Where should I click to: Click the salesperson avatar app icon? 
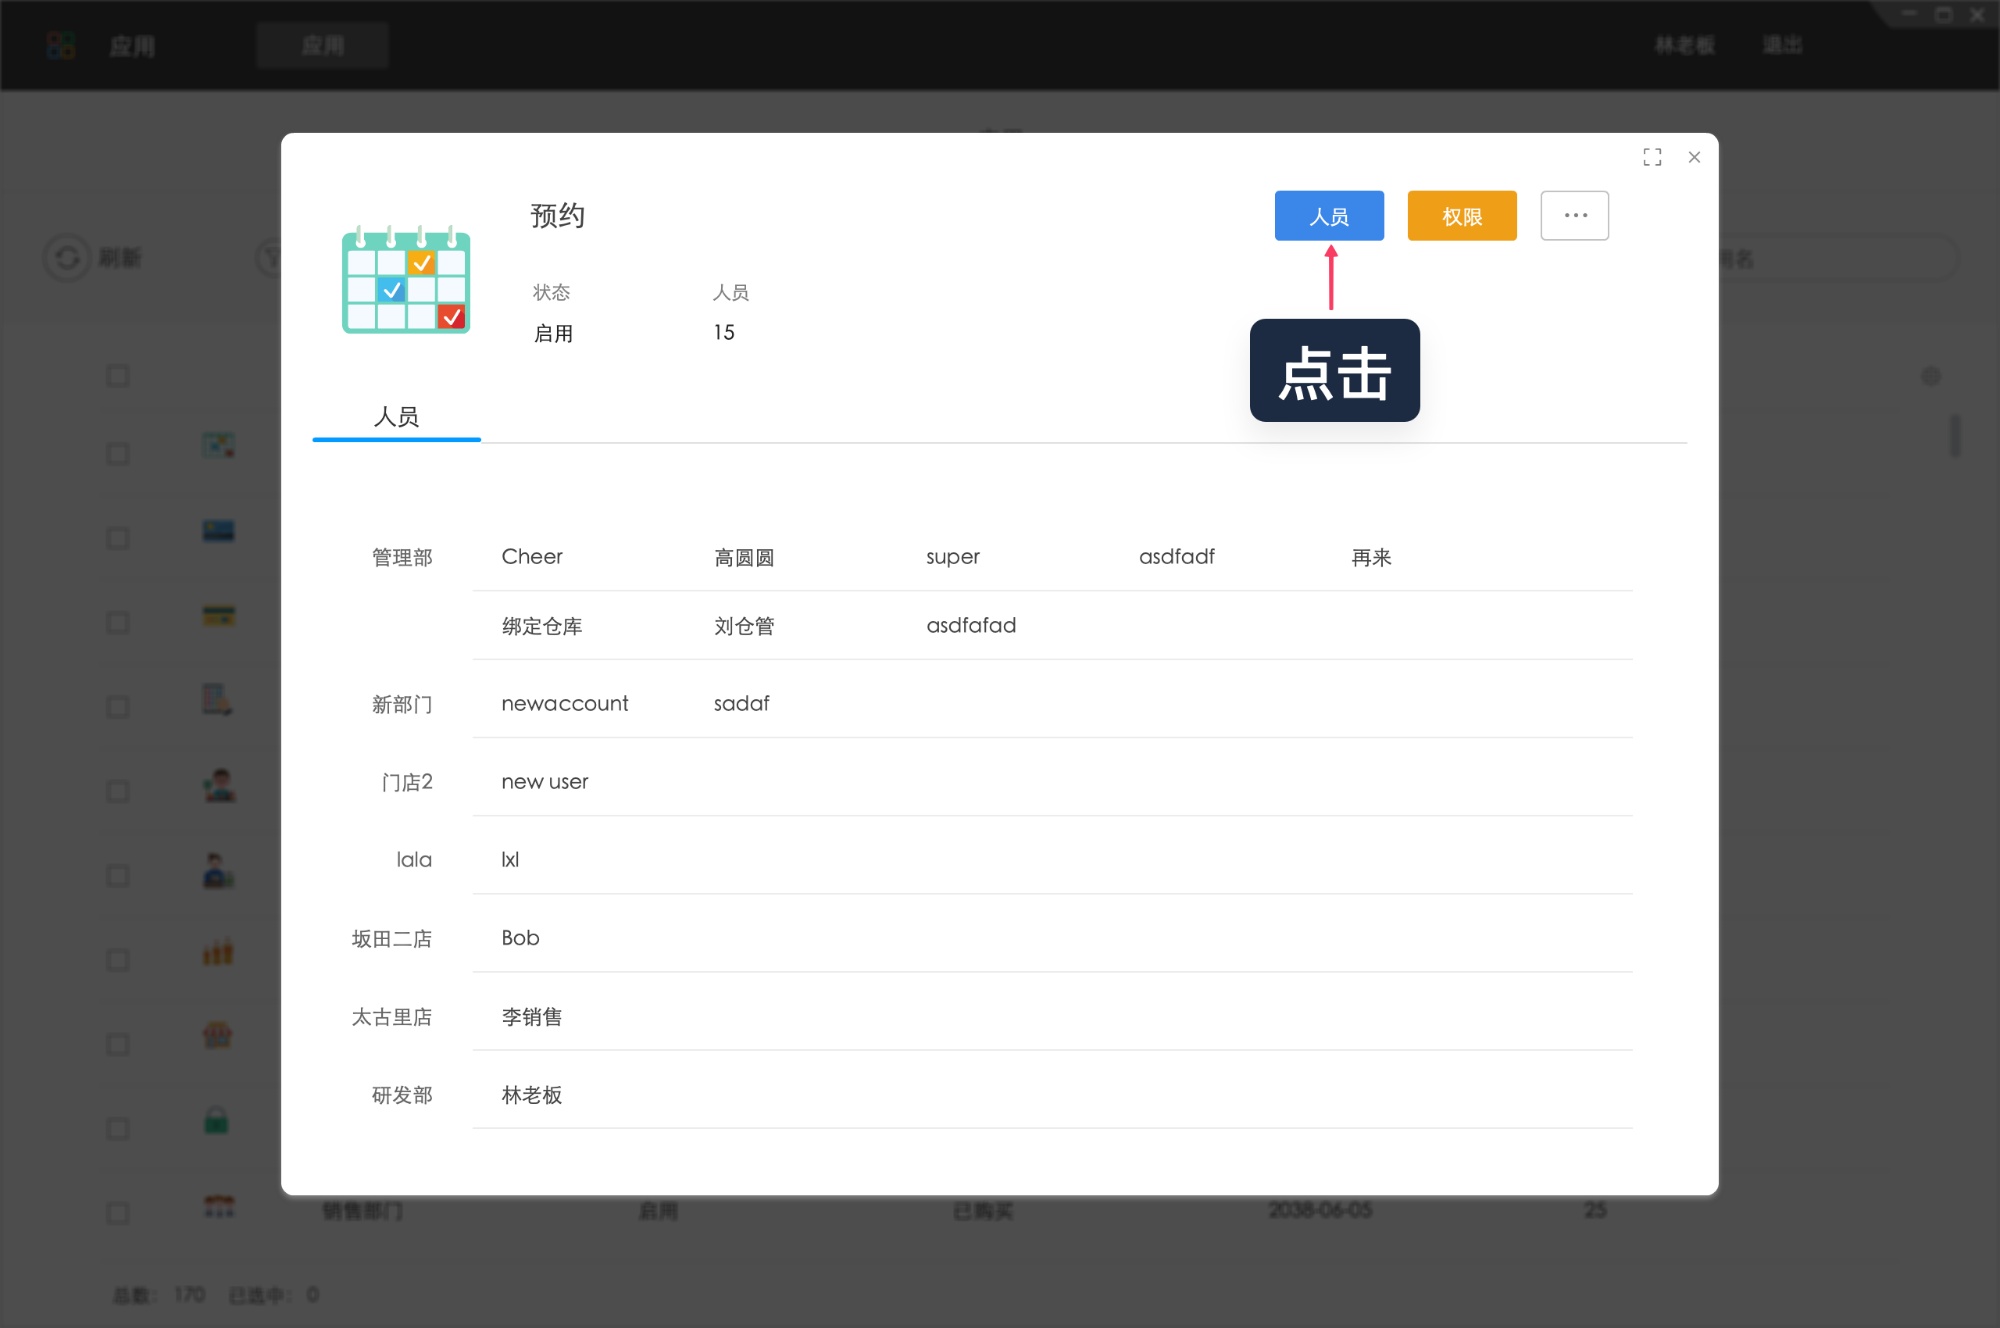coord(220,786)
